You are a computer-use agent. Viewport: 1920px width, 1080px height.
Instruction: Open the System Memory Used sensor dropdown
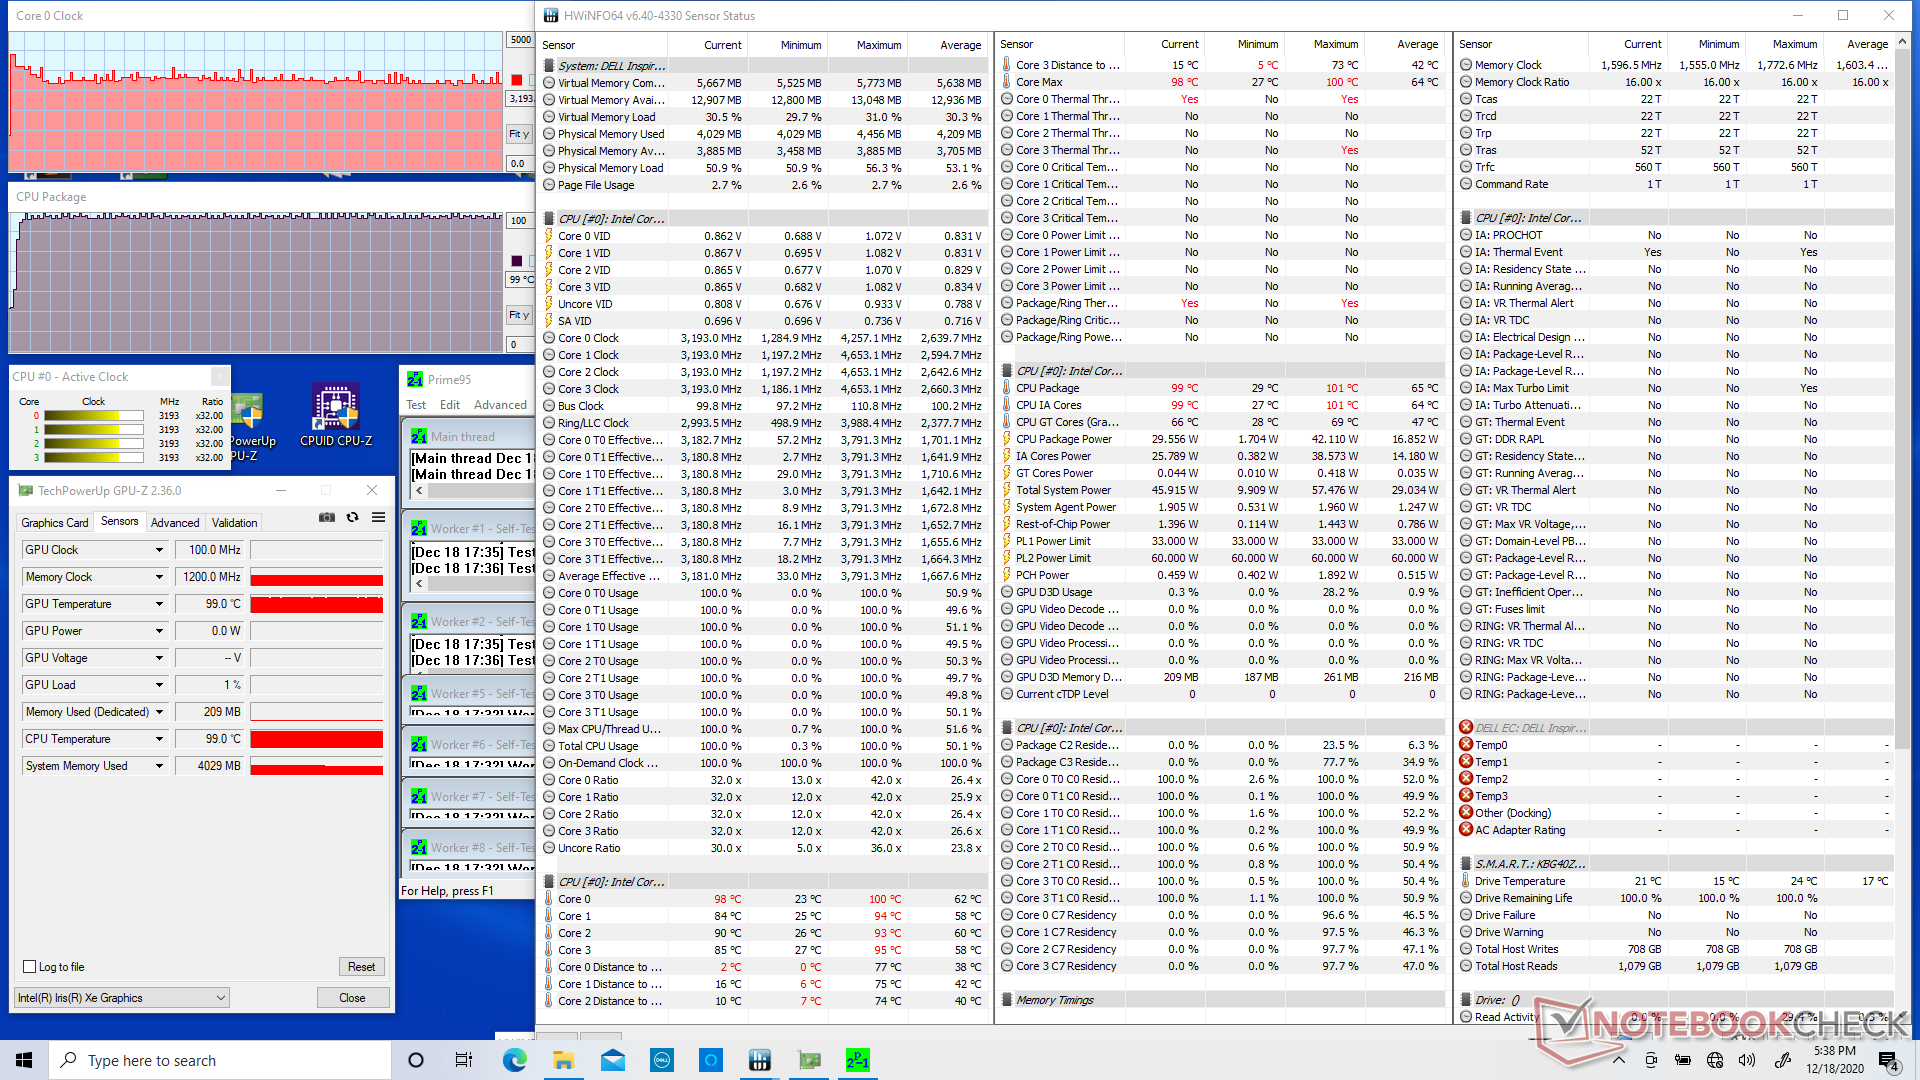tap(159, 766)
